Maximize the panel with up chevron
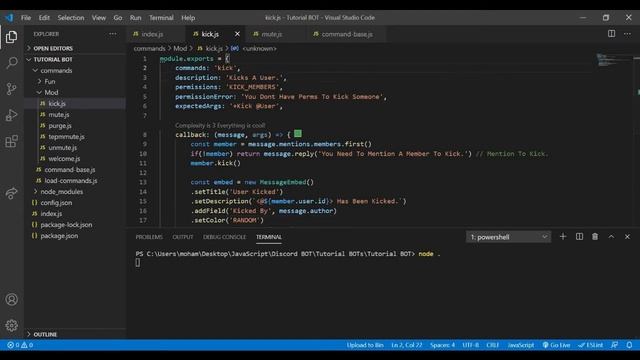The width and height of the screenshot is (640, 360). point(611,237)
